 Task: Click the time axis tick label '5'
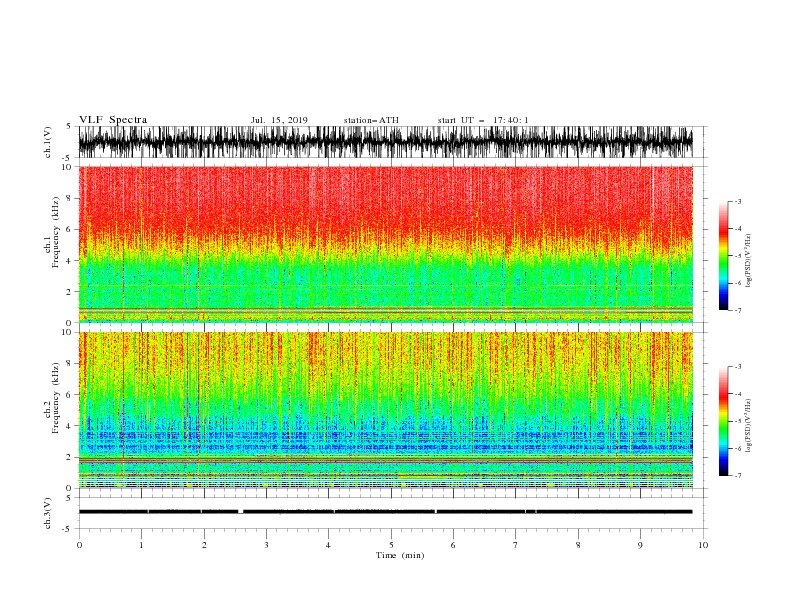391,545
